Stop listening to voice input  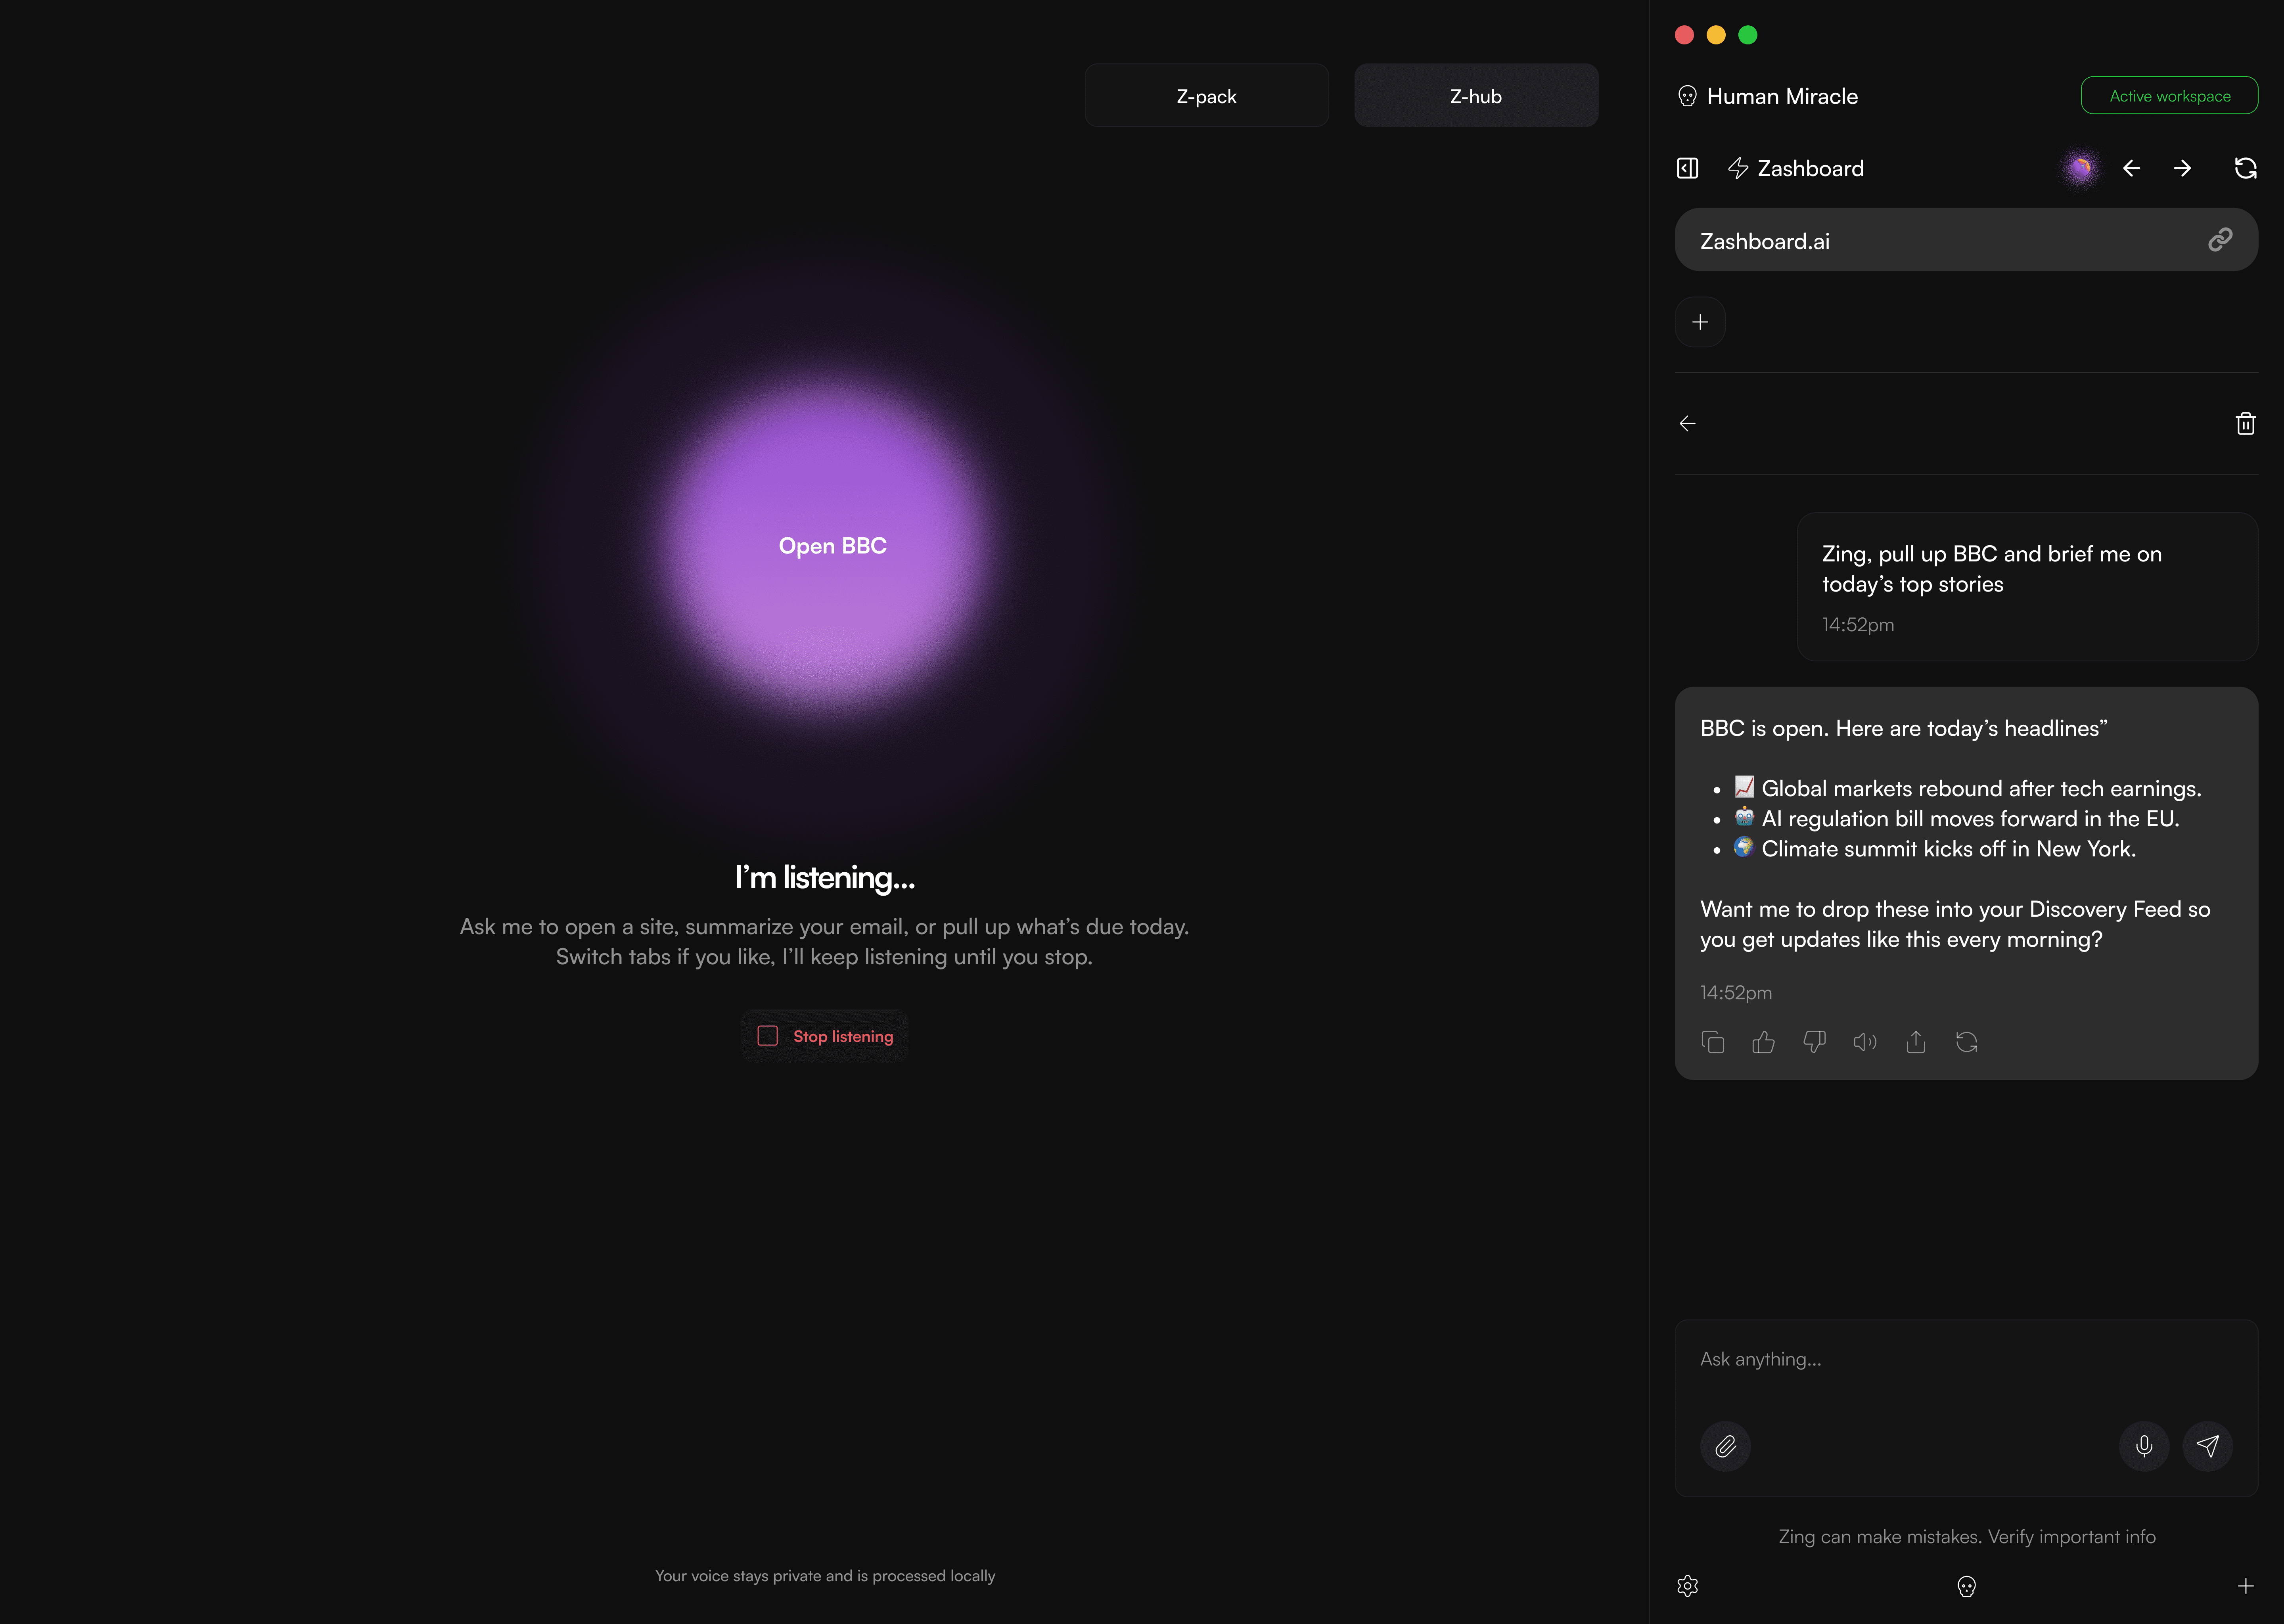[825, 1036]
